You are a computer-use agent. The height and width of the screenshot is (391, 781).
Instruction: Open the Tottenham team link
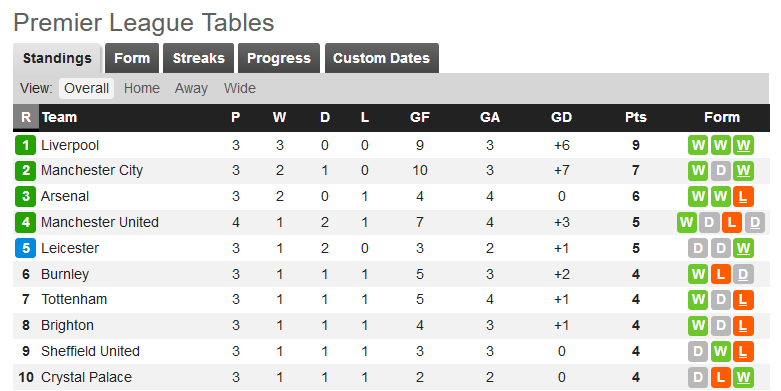(74, 299)
